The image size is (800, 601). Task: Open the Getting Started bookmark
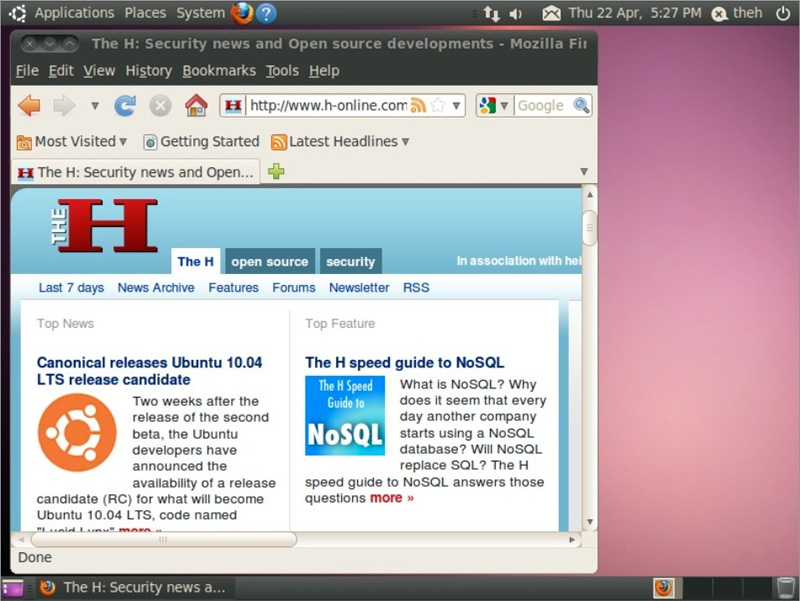coord(202,142)
